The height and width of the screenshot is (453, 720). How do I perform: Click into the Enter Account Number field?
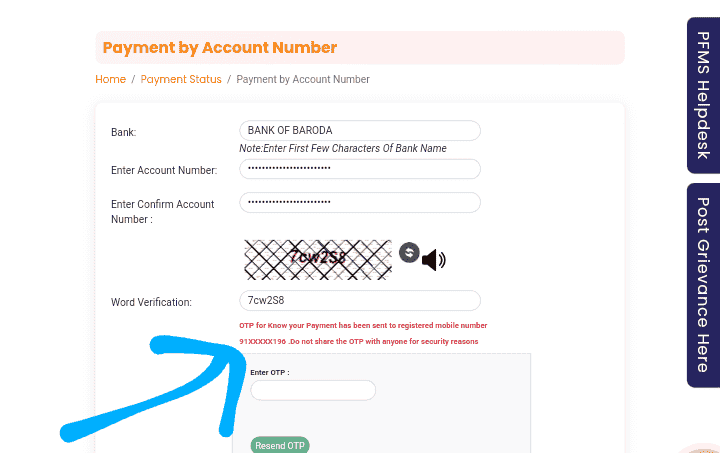(360, 169)
